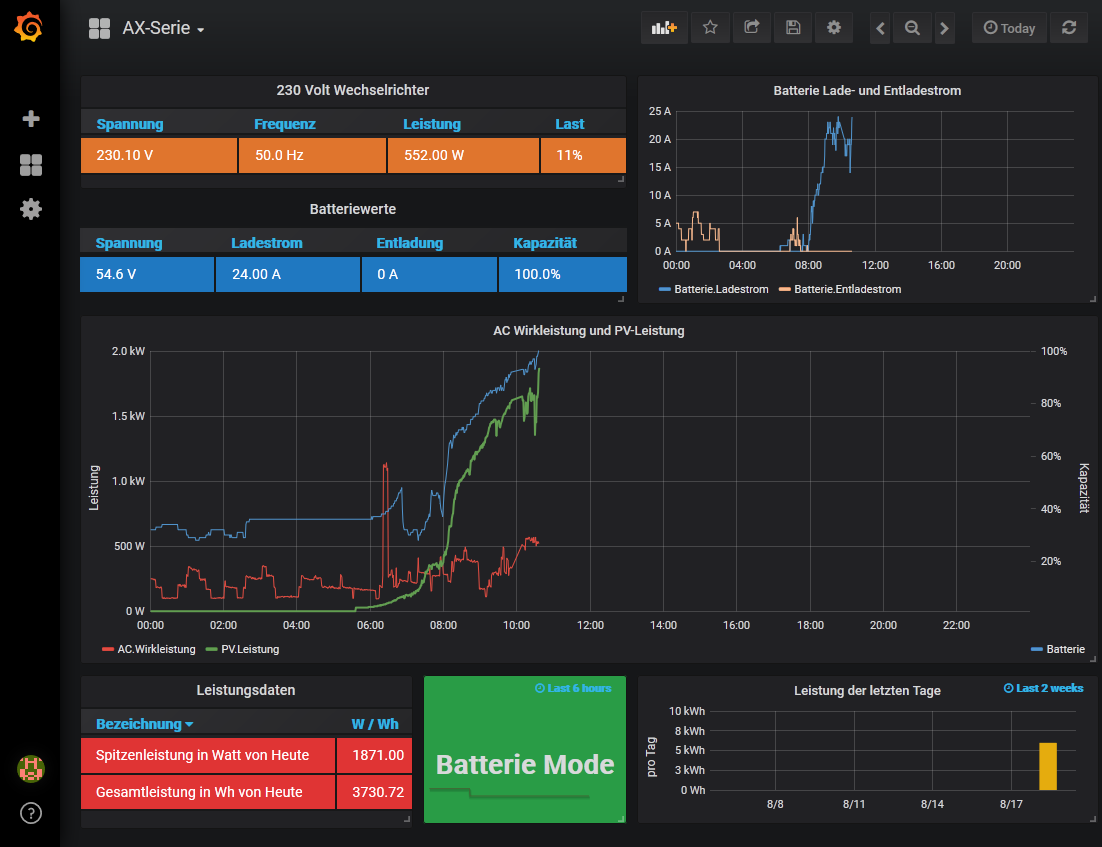Open the Today time range picker

tap(1009, 28)
